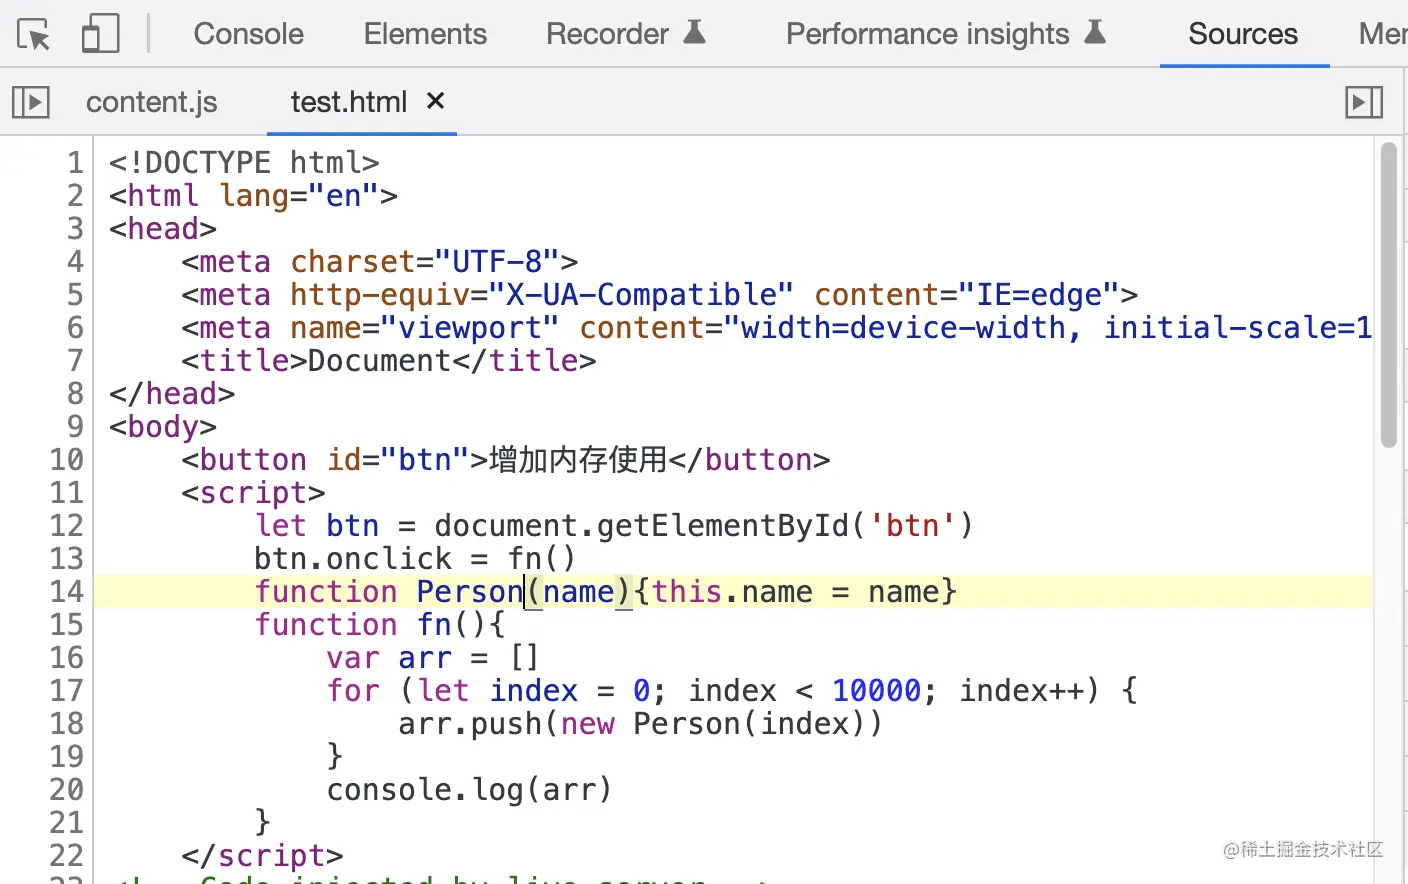Toggle the debugger sidebar panel icon
This screenshot has width=1408, height=884.
click(1364, 102)
